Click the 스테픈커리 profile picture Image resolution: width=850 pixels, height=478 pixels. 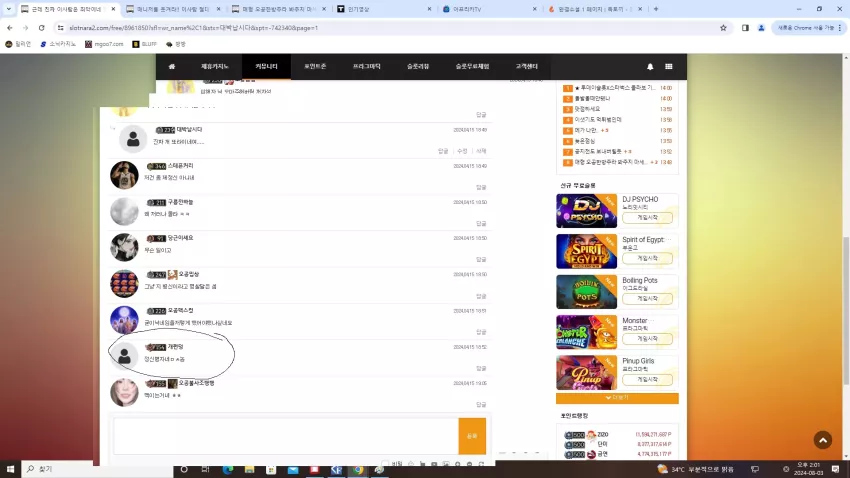click(124, 175)
